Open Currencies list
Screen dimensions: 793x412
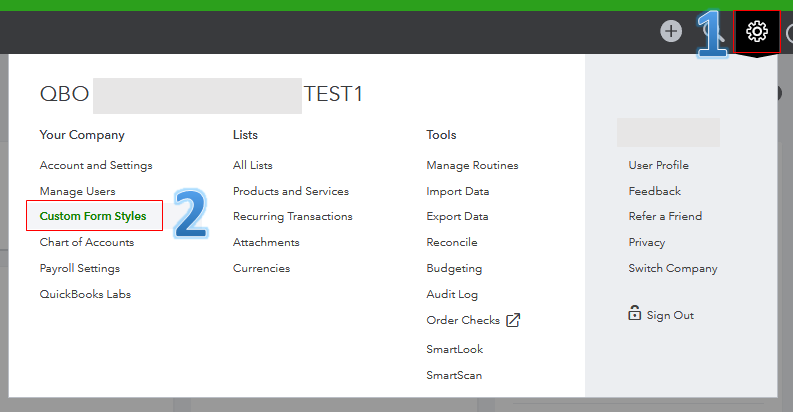pyautogui.click(x=261, y=268)
